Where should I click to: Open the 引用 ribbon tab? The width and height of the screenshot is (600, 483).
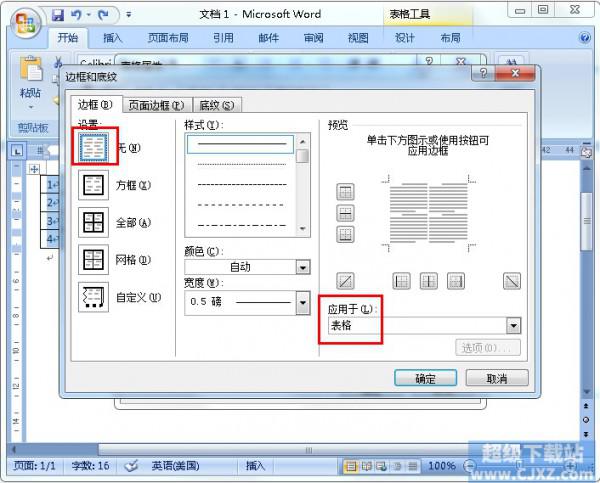pos(223,38)
